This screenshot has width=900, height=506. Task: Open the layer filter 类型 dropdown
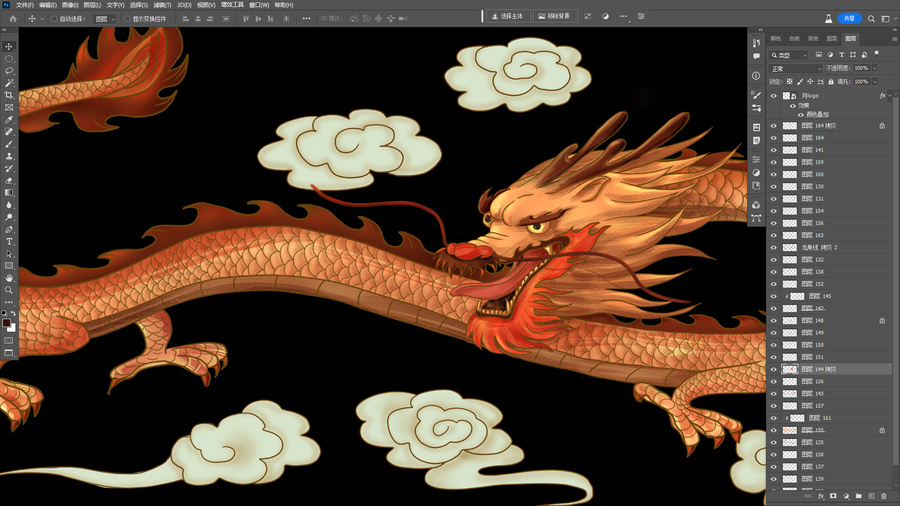(789, 55)
